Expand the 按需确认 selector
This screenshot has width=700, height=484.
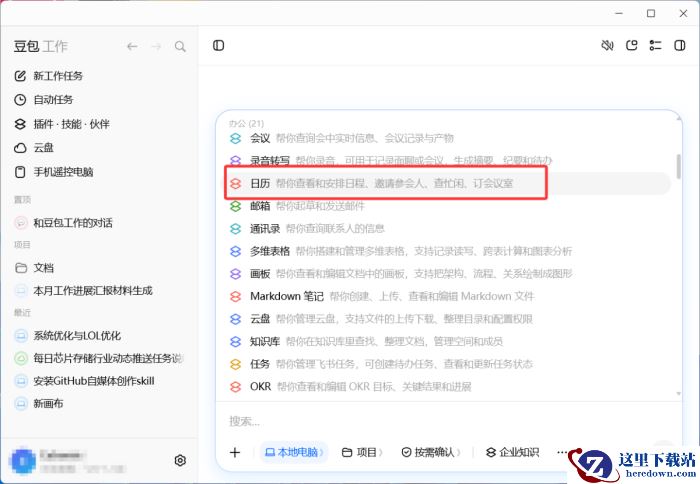(x=430, y=452)
